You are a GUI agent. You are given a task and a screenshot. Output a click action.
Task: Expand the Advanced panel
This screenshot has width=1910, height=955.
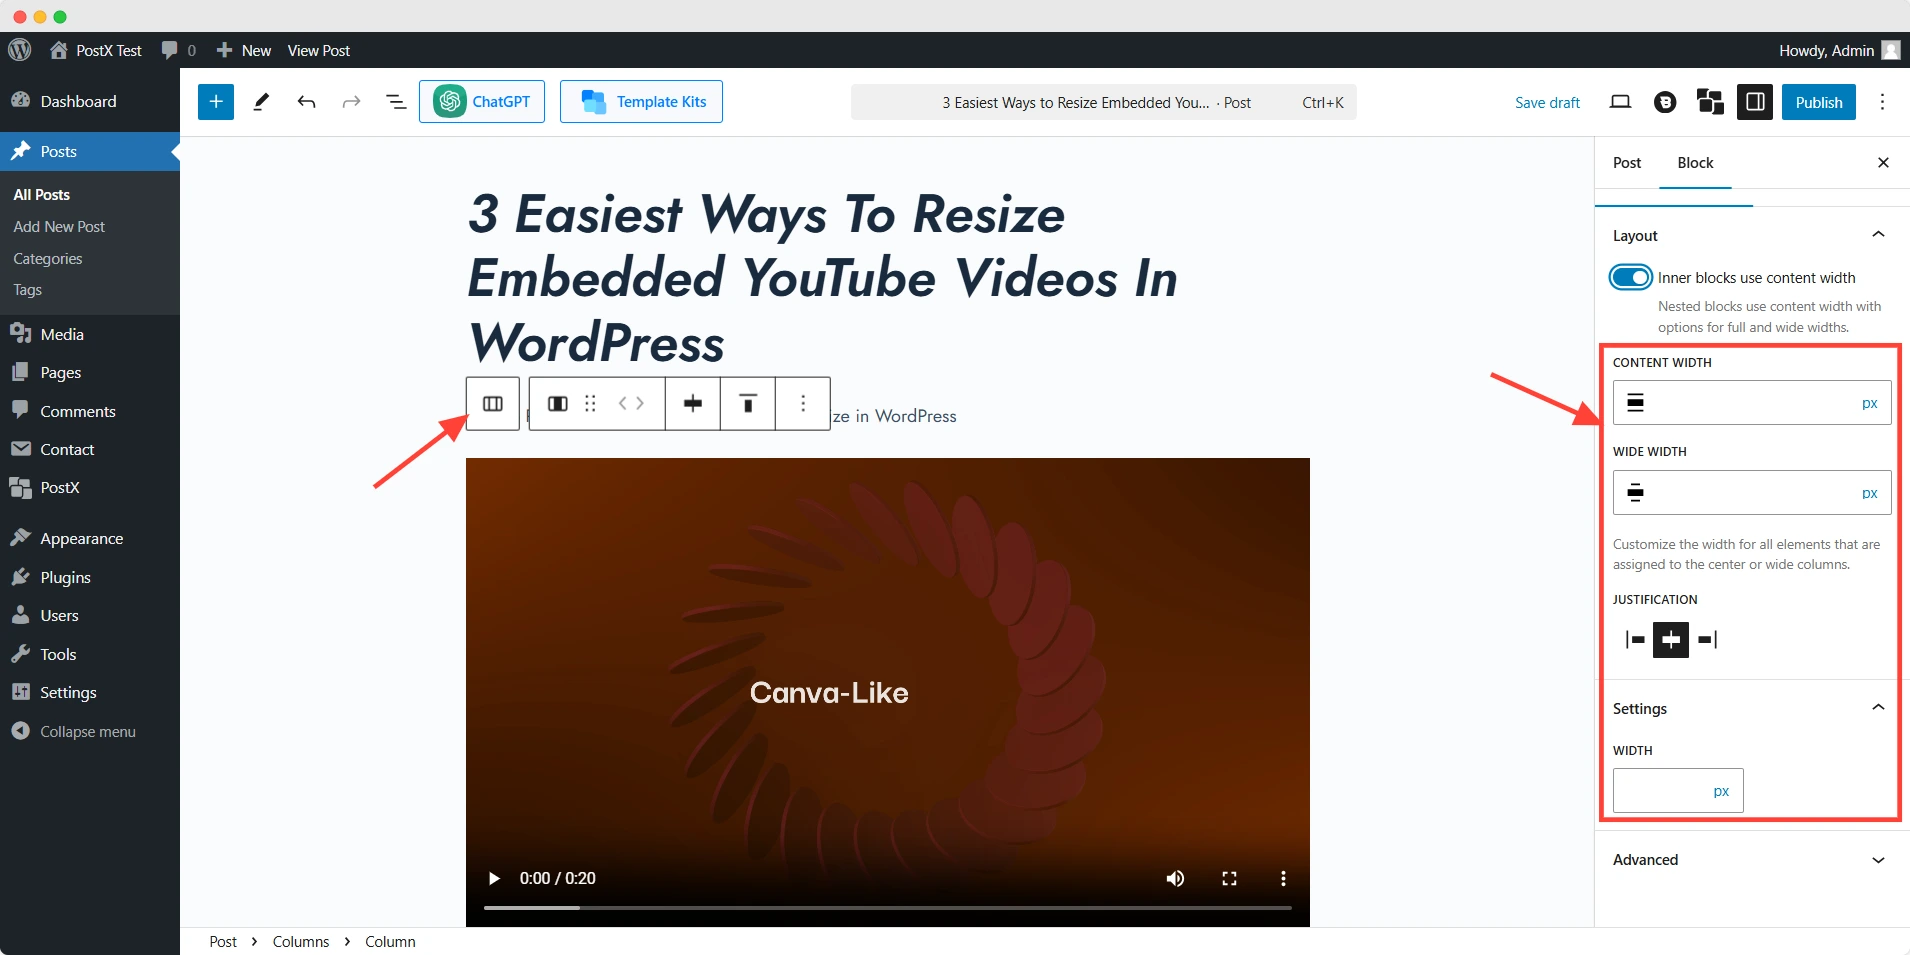[1878, 860]
